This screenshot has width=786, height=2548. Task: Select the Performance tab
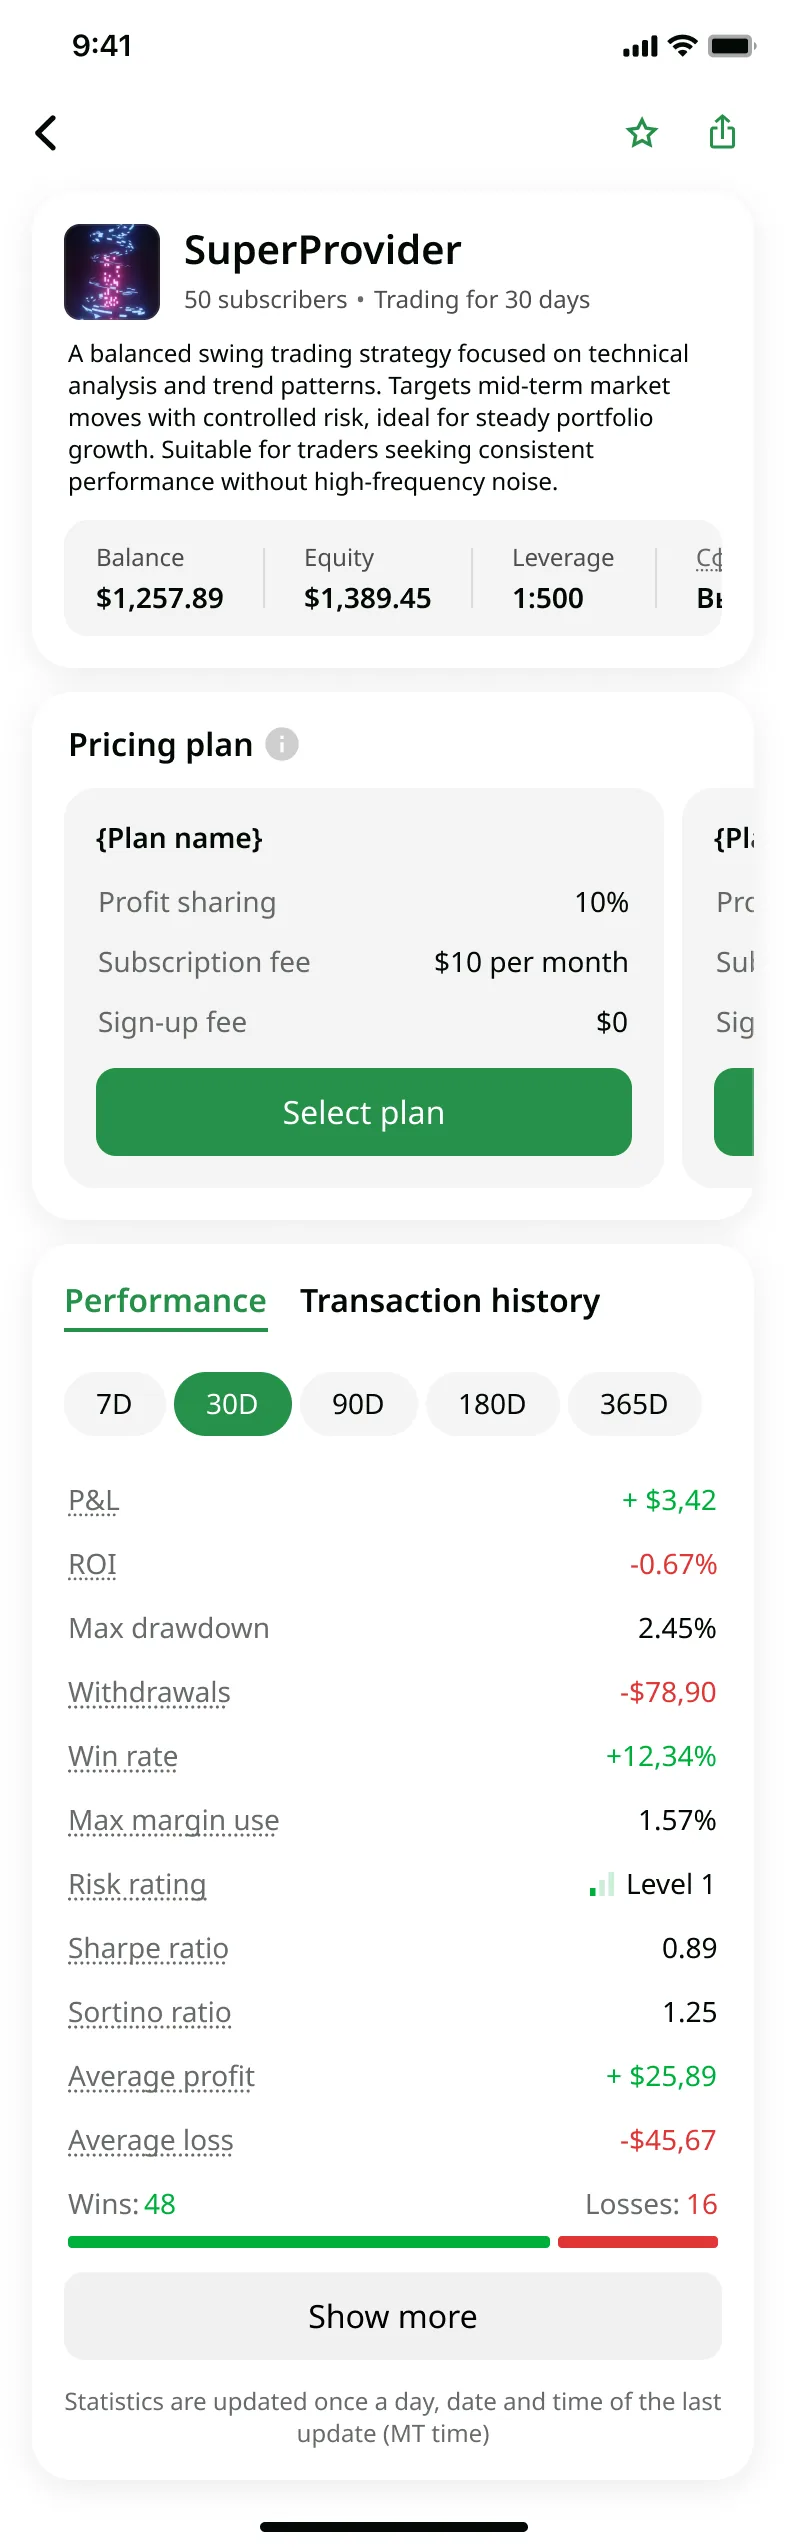[165, 1300]
